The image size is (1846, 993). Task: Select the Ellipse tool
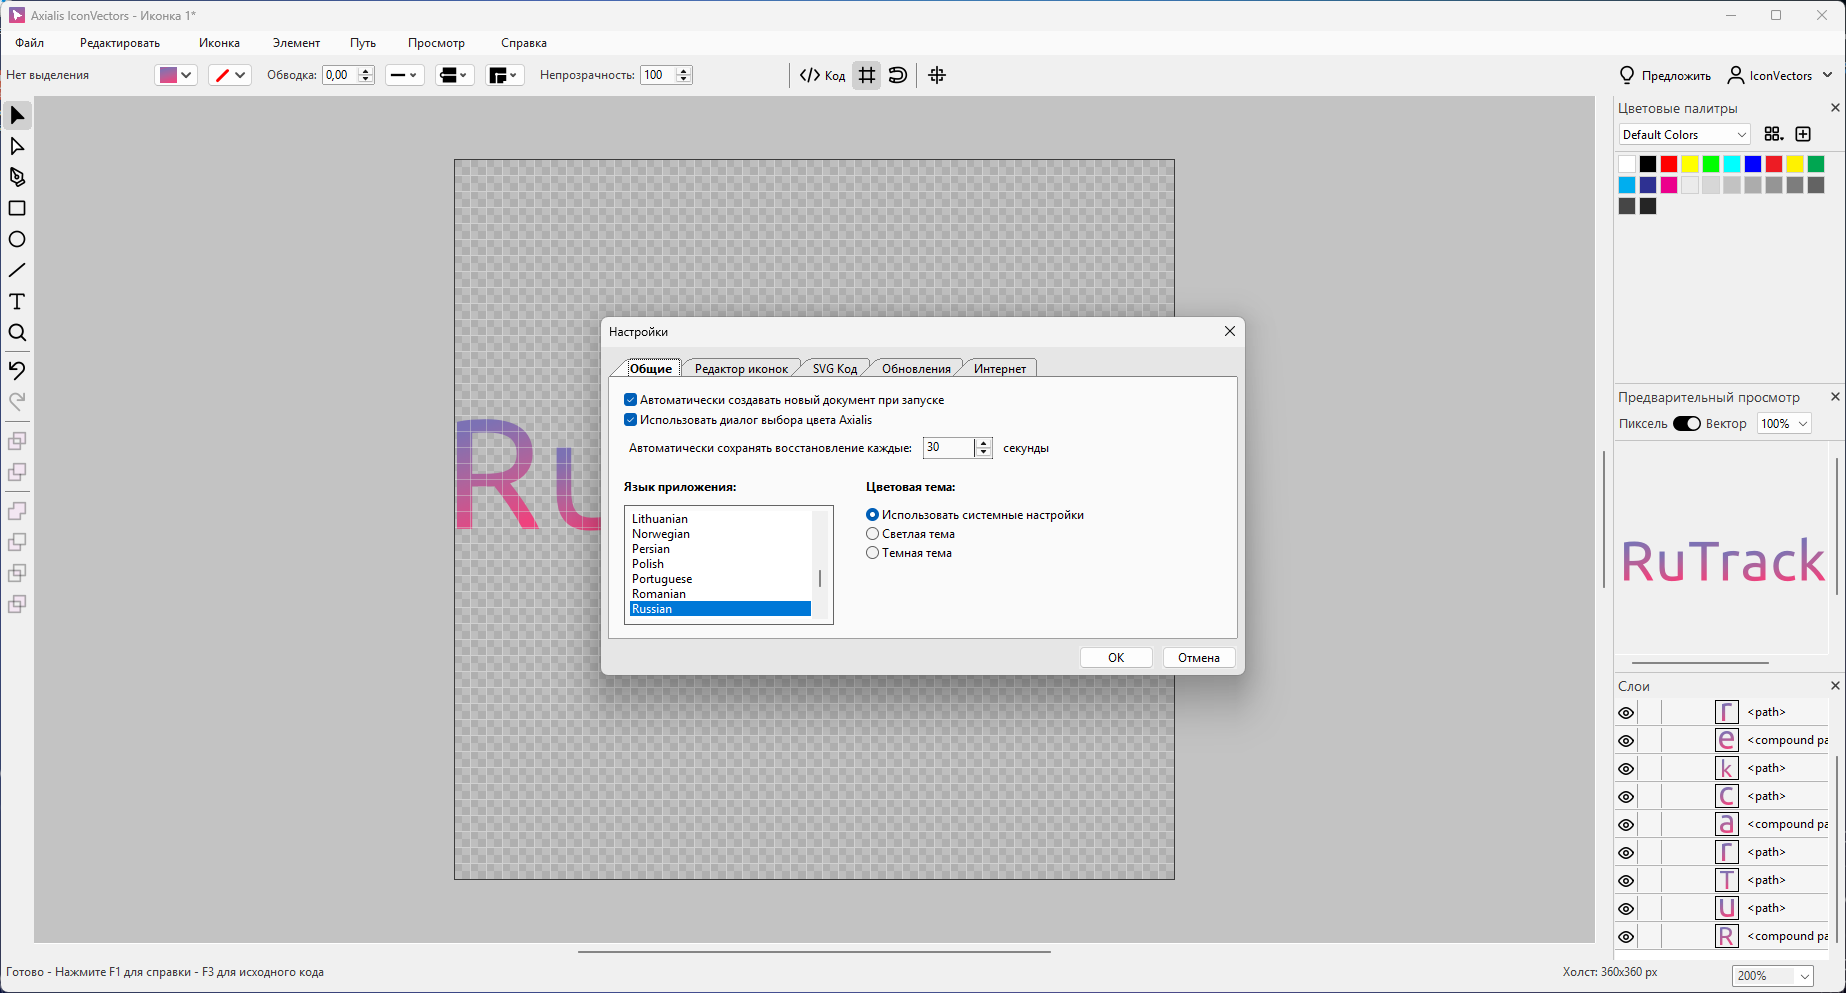[x=17, y=240]
